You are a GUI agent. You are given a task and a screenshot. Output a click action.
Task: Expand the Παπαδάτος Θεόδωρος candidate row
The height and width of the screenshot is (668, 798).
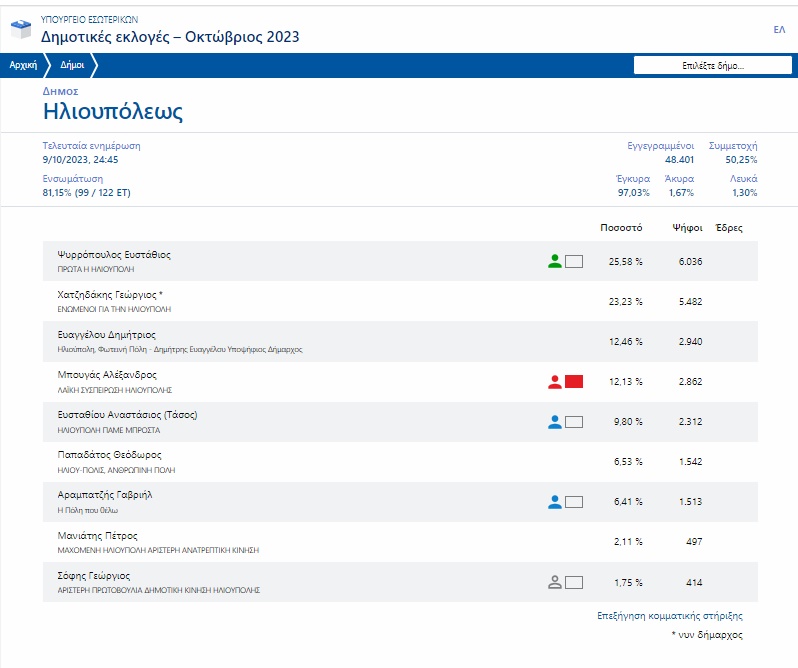pyautogui.click(x=400, y=461)
